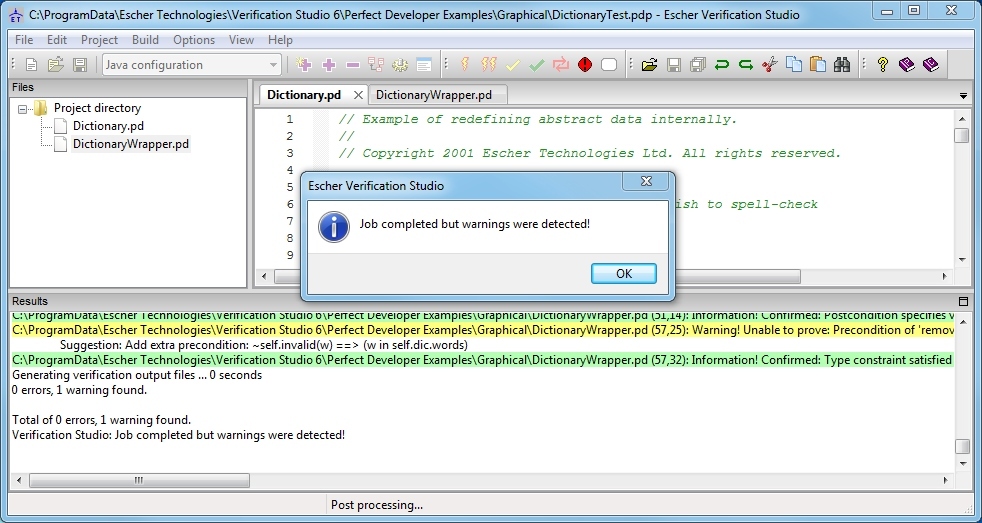This screenshot has height=523, width=982.
Task: Open the Java configuration dropdown
Action: 192,65
